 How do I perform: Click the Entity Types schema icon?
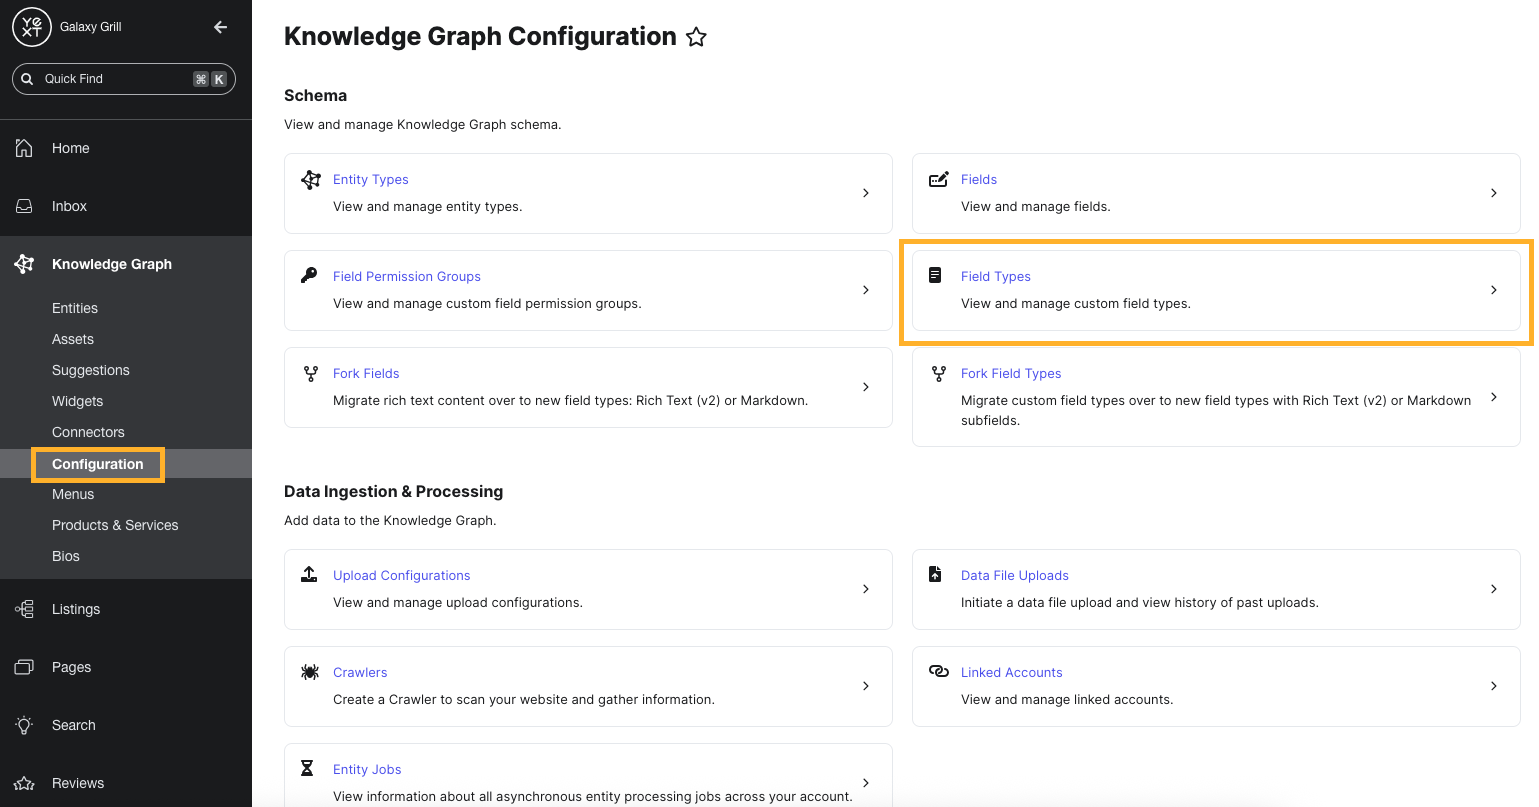(x=310, y=179)
